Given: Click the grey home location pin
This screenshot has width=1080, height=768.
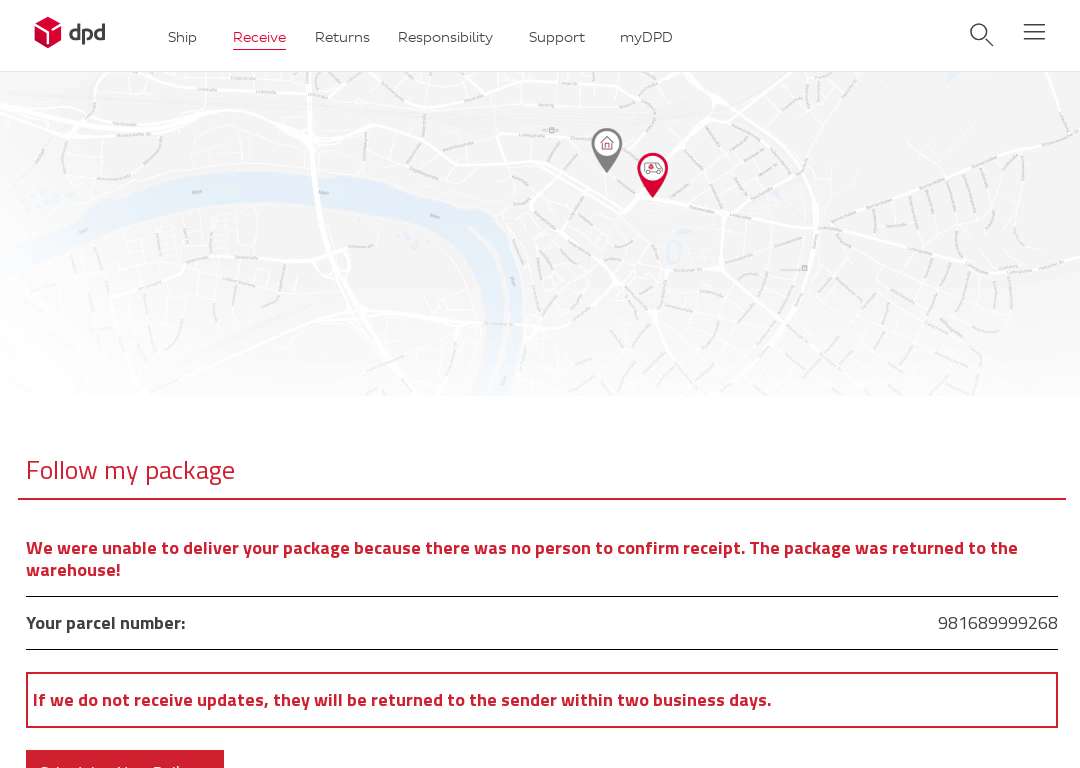Looking at the screenshot, I should click(x=607, y=149).
